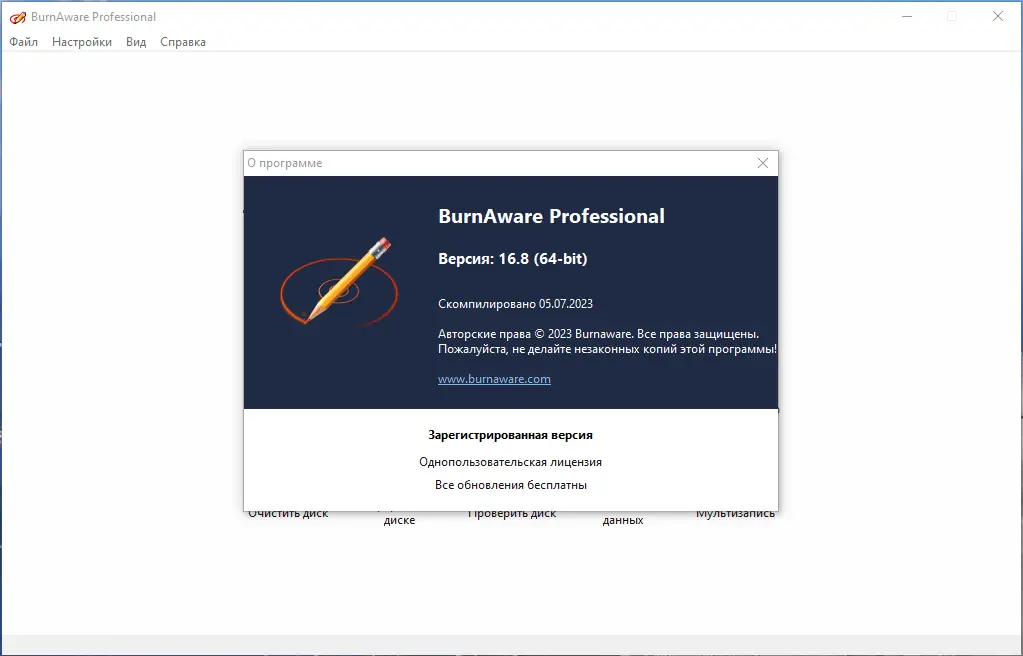Click the Все обновления бесплатны text
Screen dimensions: 1023x656
(510, 484)
